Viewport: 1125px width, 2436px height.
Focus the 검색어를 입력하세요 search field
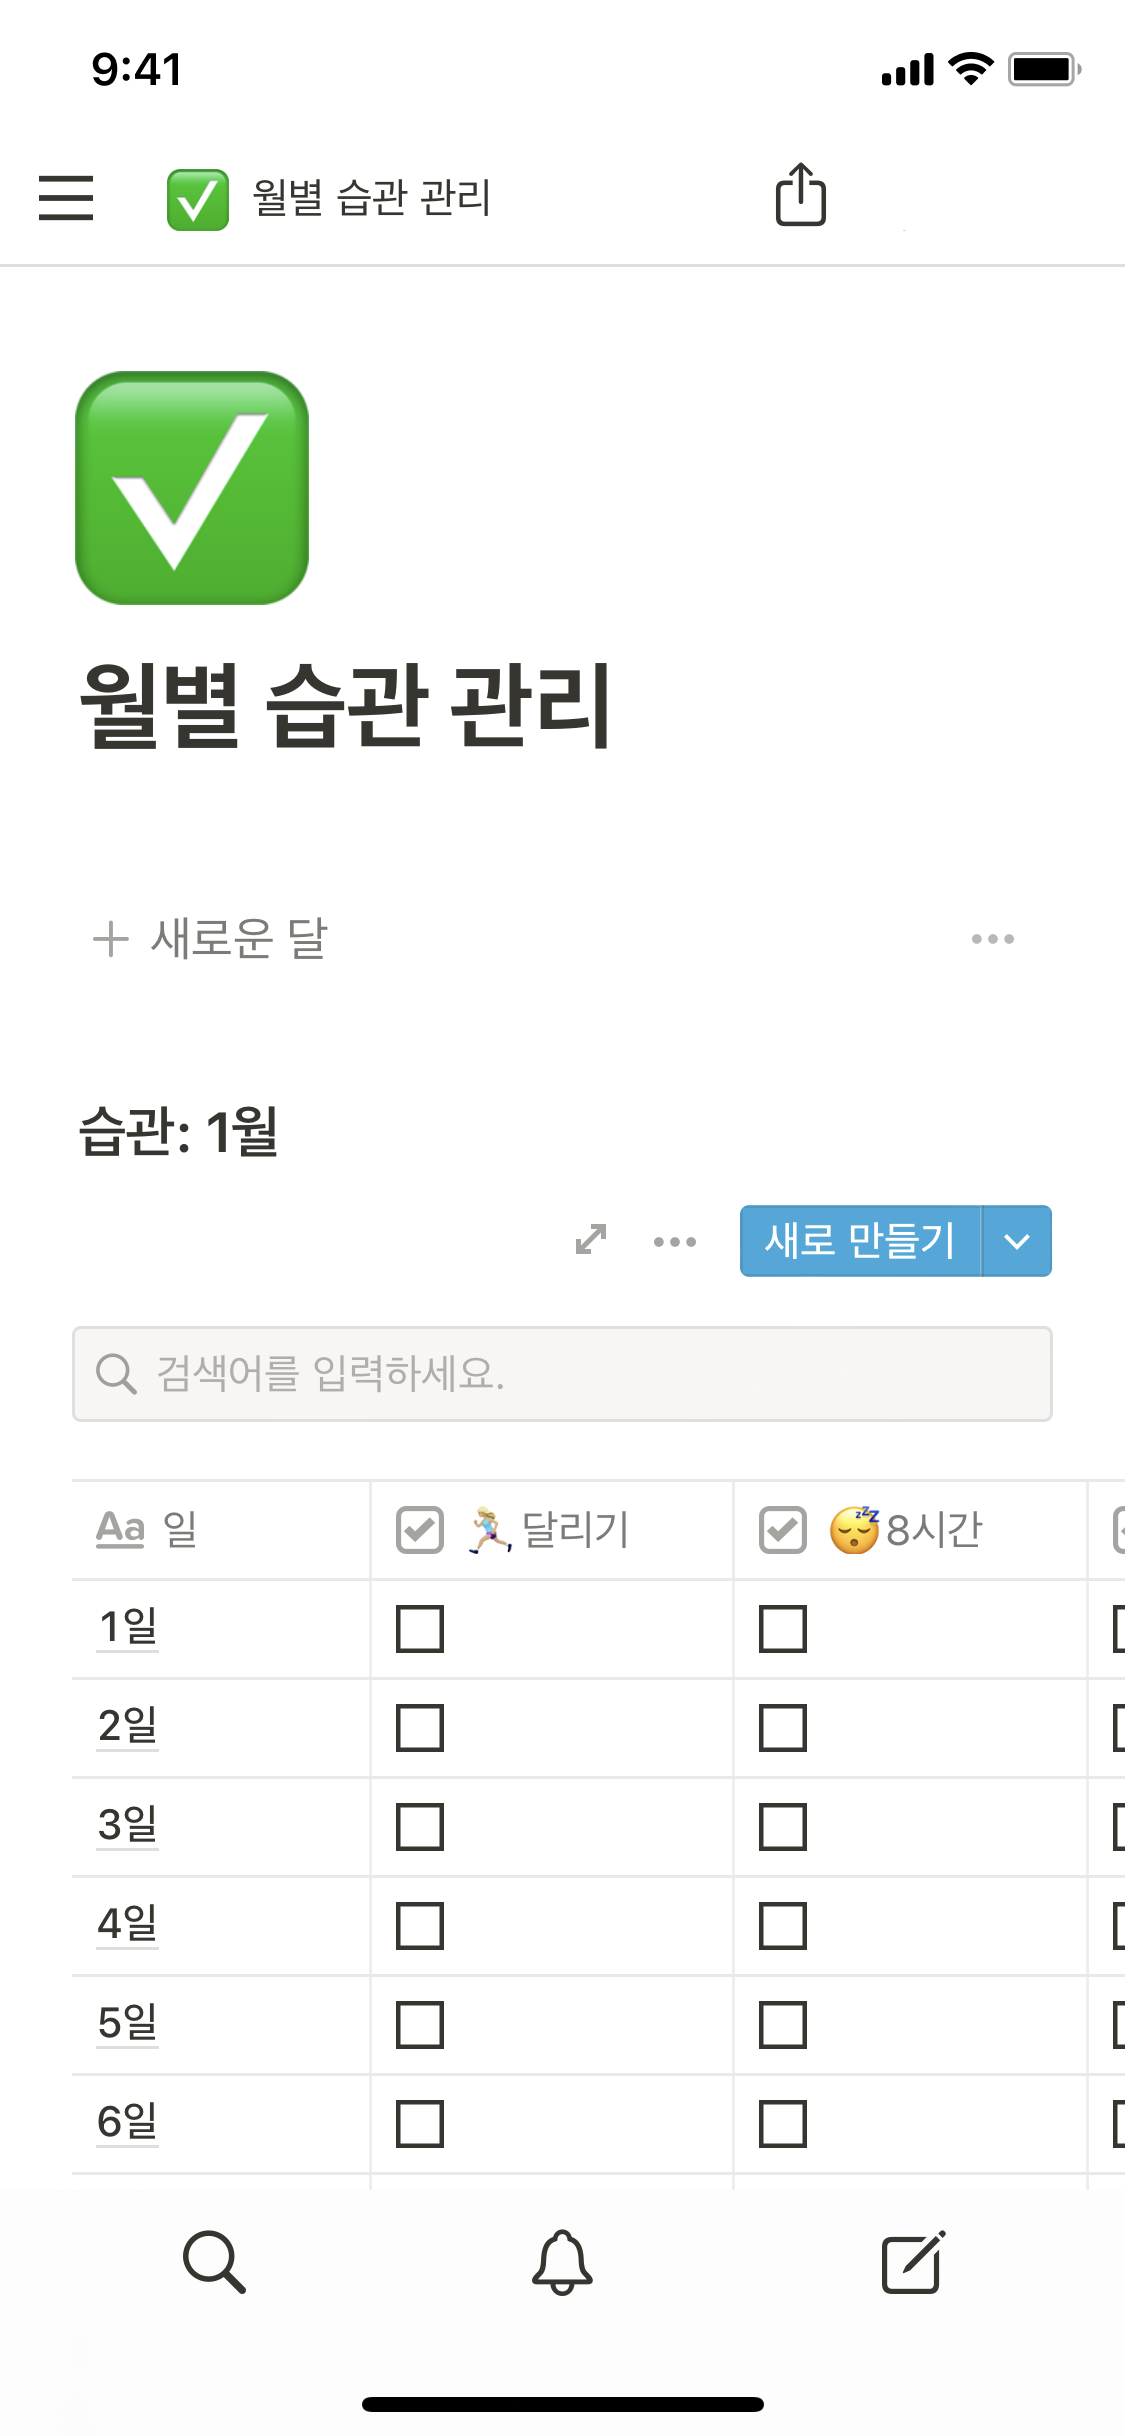[562, 1374]
